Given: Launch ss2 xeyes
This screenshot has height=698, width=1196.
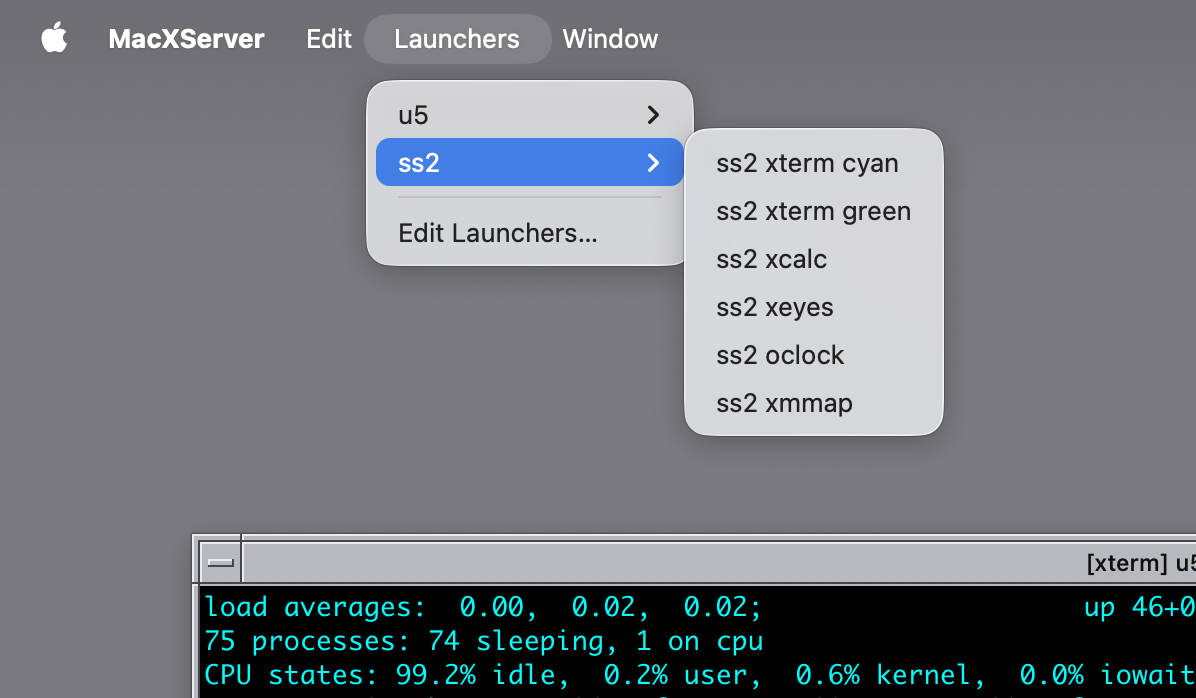Looking at the screenshot, I should [x=814, y=307].
